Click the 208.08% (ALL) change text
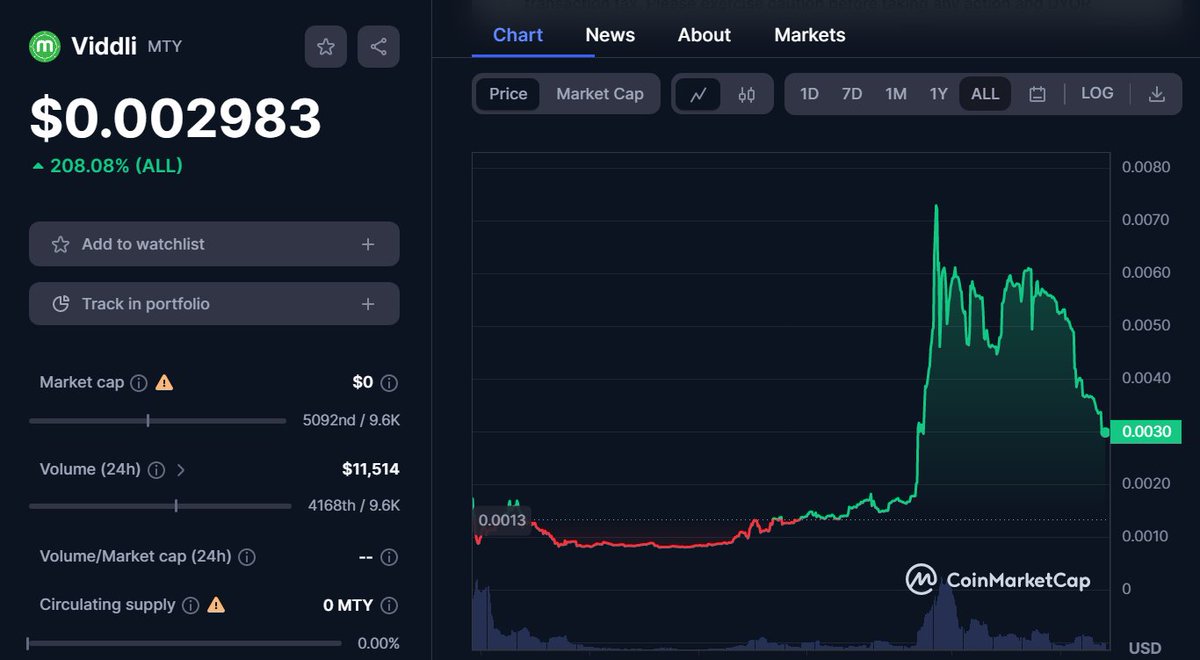This screenshot has width=1200, height=660. coord(116,166)
